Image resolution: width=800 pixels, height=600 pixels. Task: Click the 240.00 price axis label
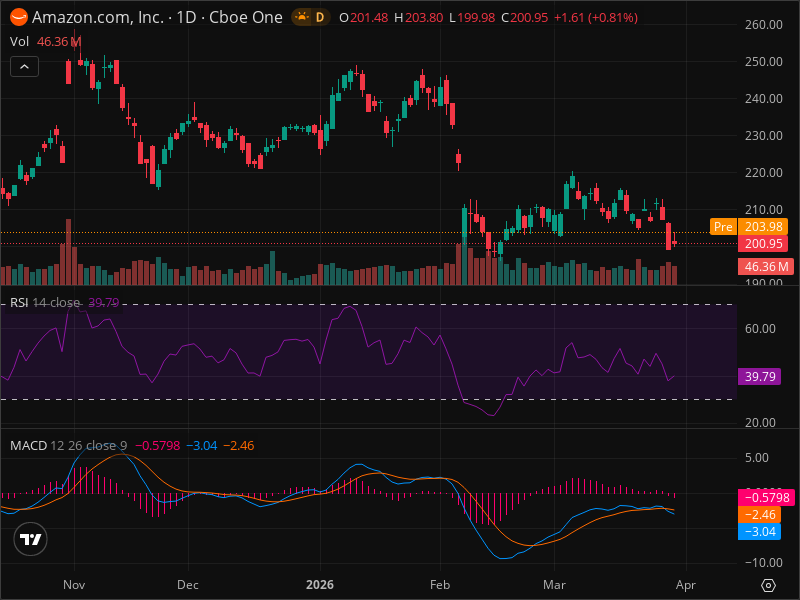tap(763, 98)
